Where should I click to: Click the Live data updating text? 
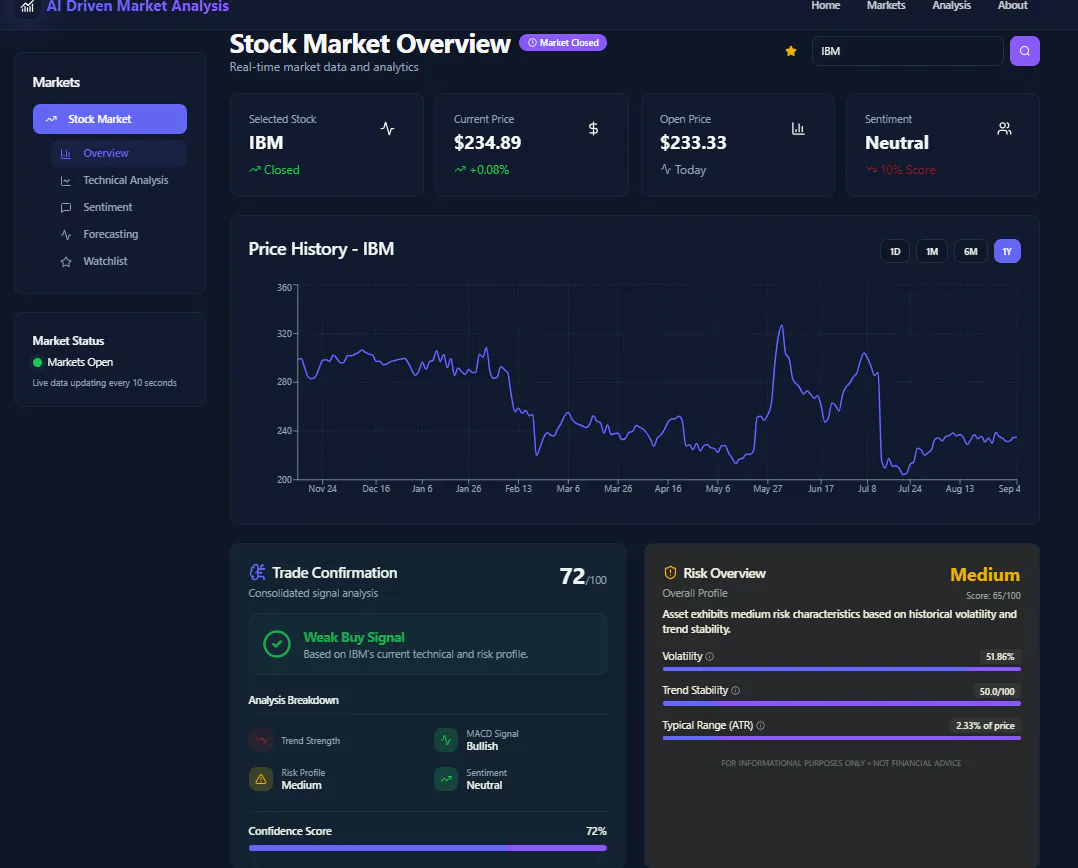click(x=104, y=383)
